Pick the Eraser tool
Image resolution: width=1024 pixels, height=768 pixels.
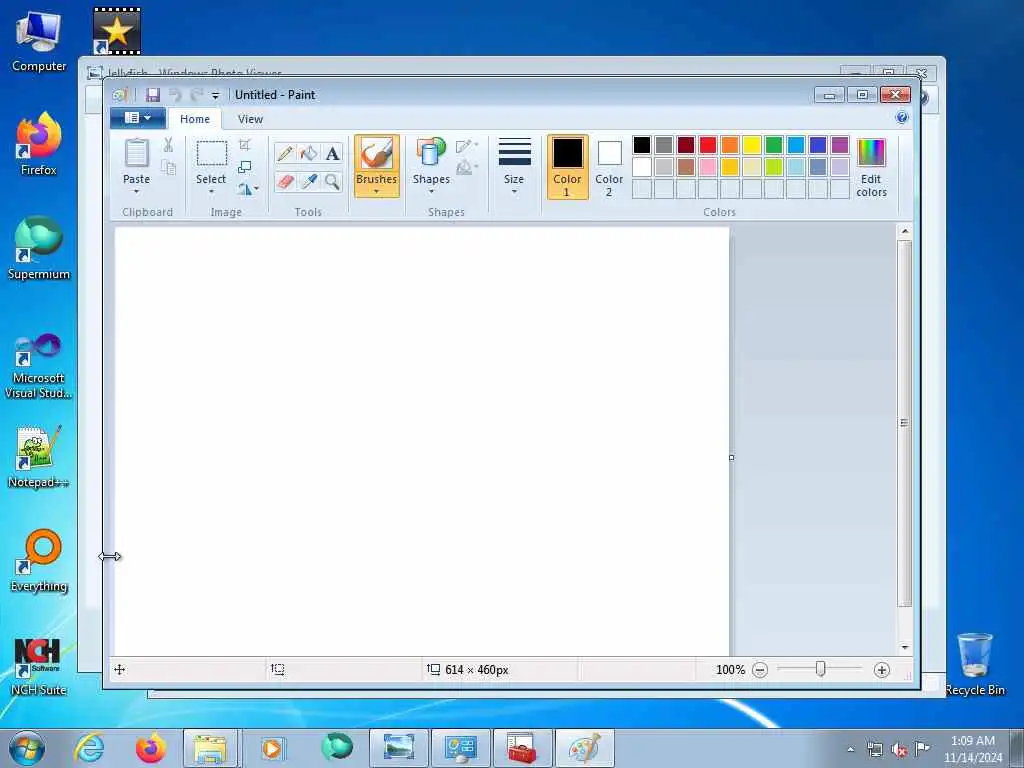pos(285,181)
